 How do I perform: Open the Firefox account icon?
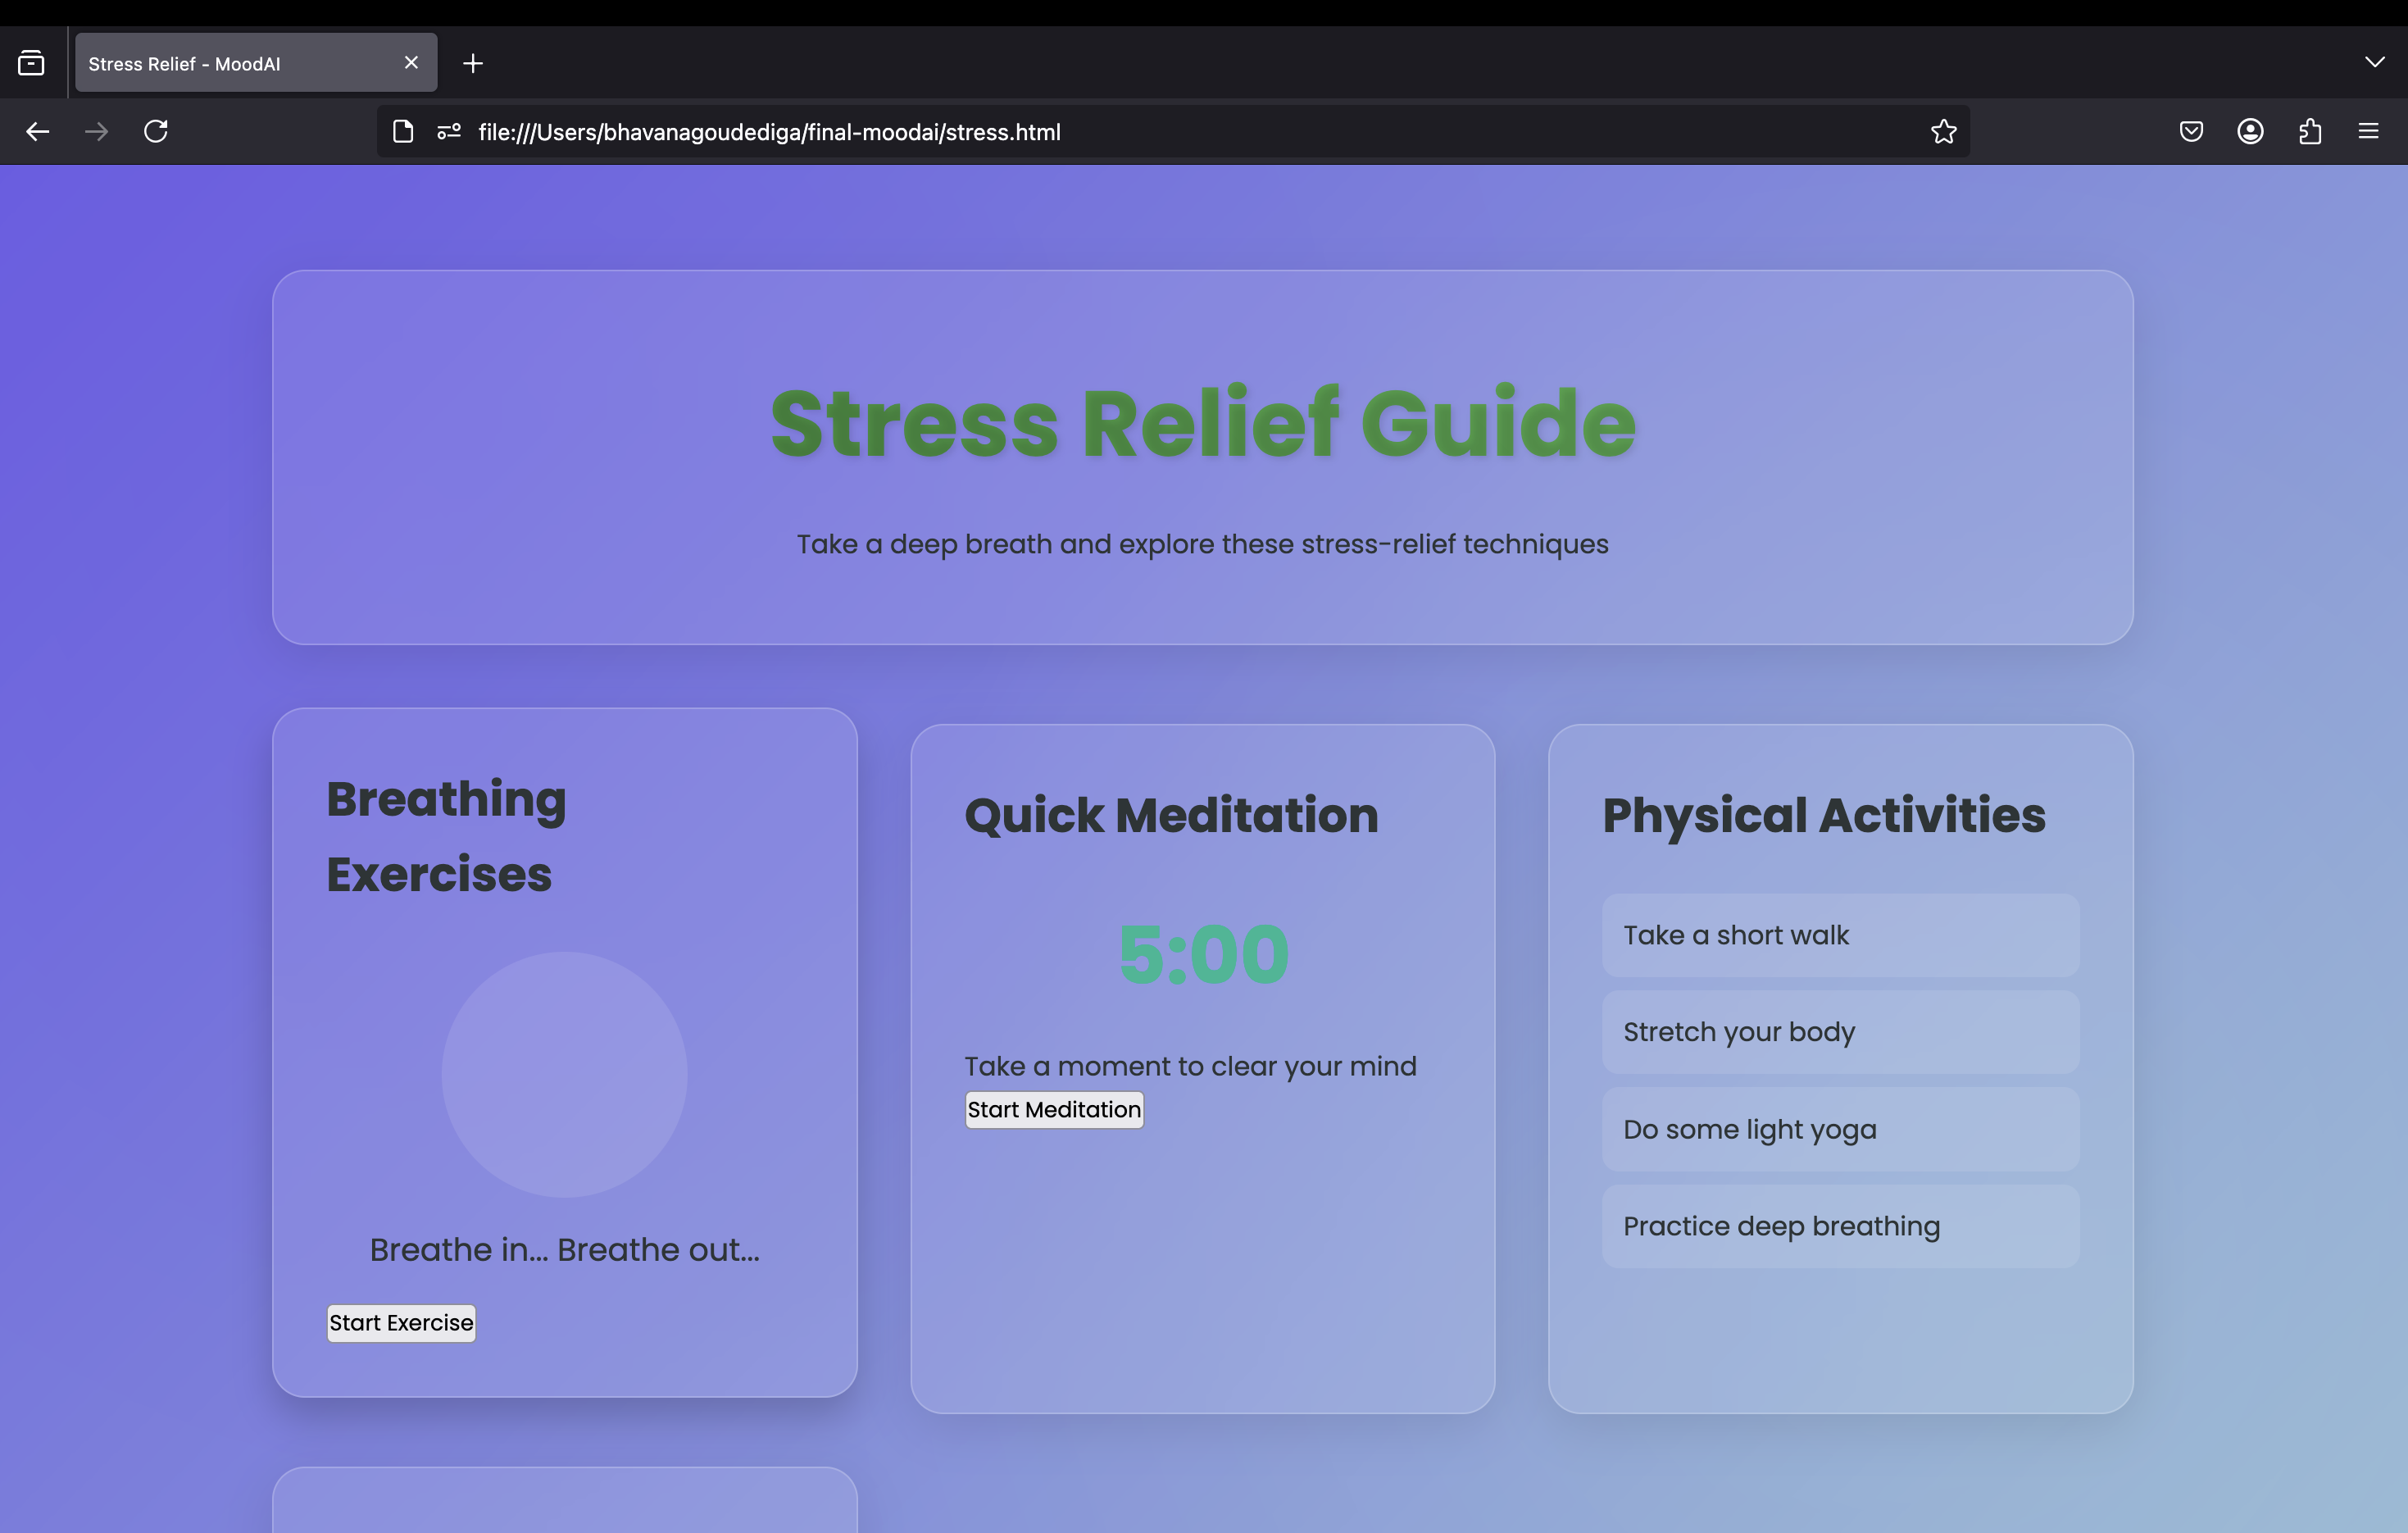click(2250, 132)
